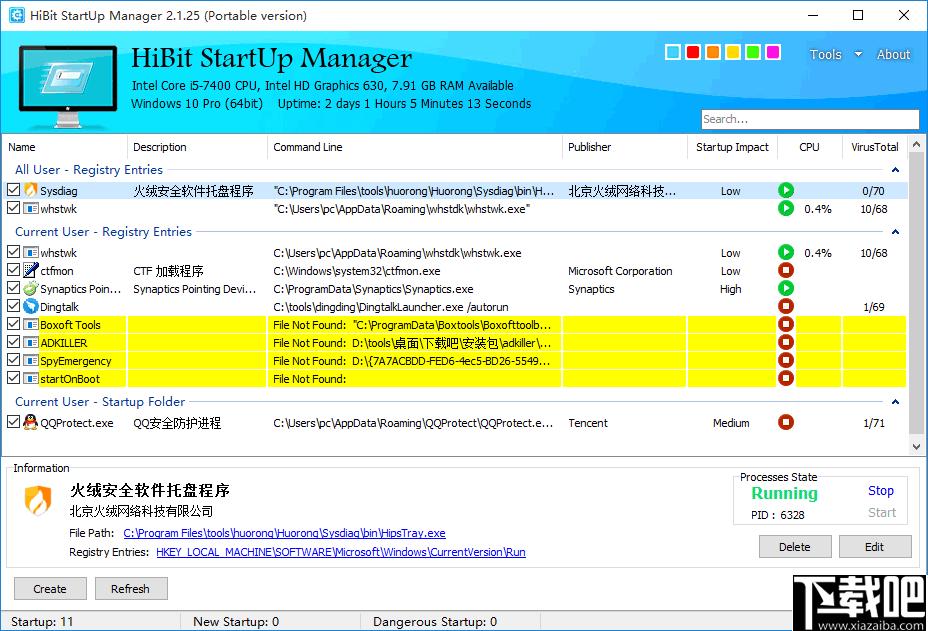The height and width of the screenshot is (631, 928).
Task: Click the Huorong shield icon in Information panel
Action: click(38, 500)
